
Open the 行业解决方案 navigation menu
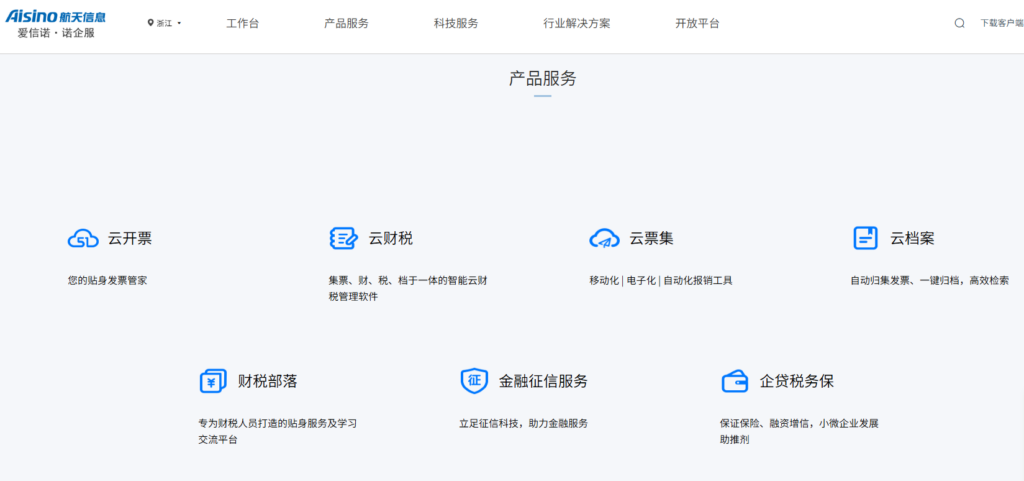point(577,23)
